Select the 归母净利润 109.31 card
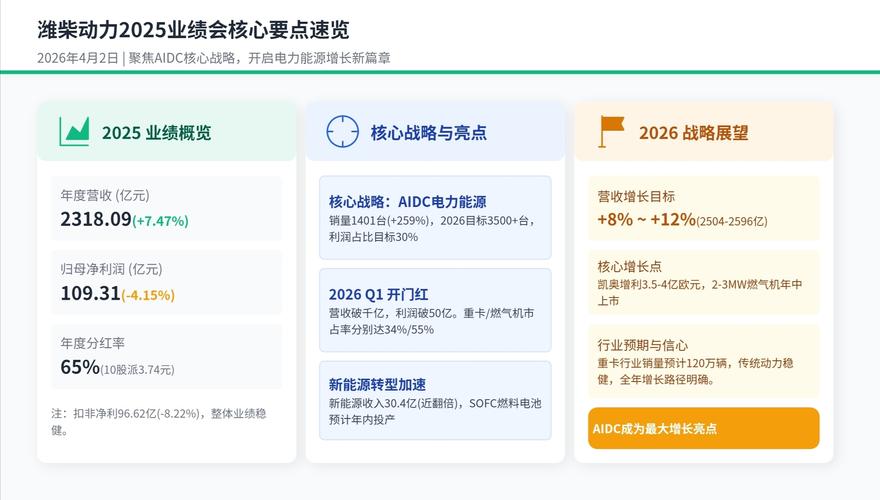Screen dimensions: 880x500 point(166,282)
